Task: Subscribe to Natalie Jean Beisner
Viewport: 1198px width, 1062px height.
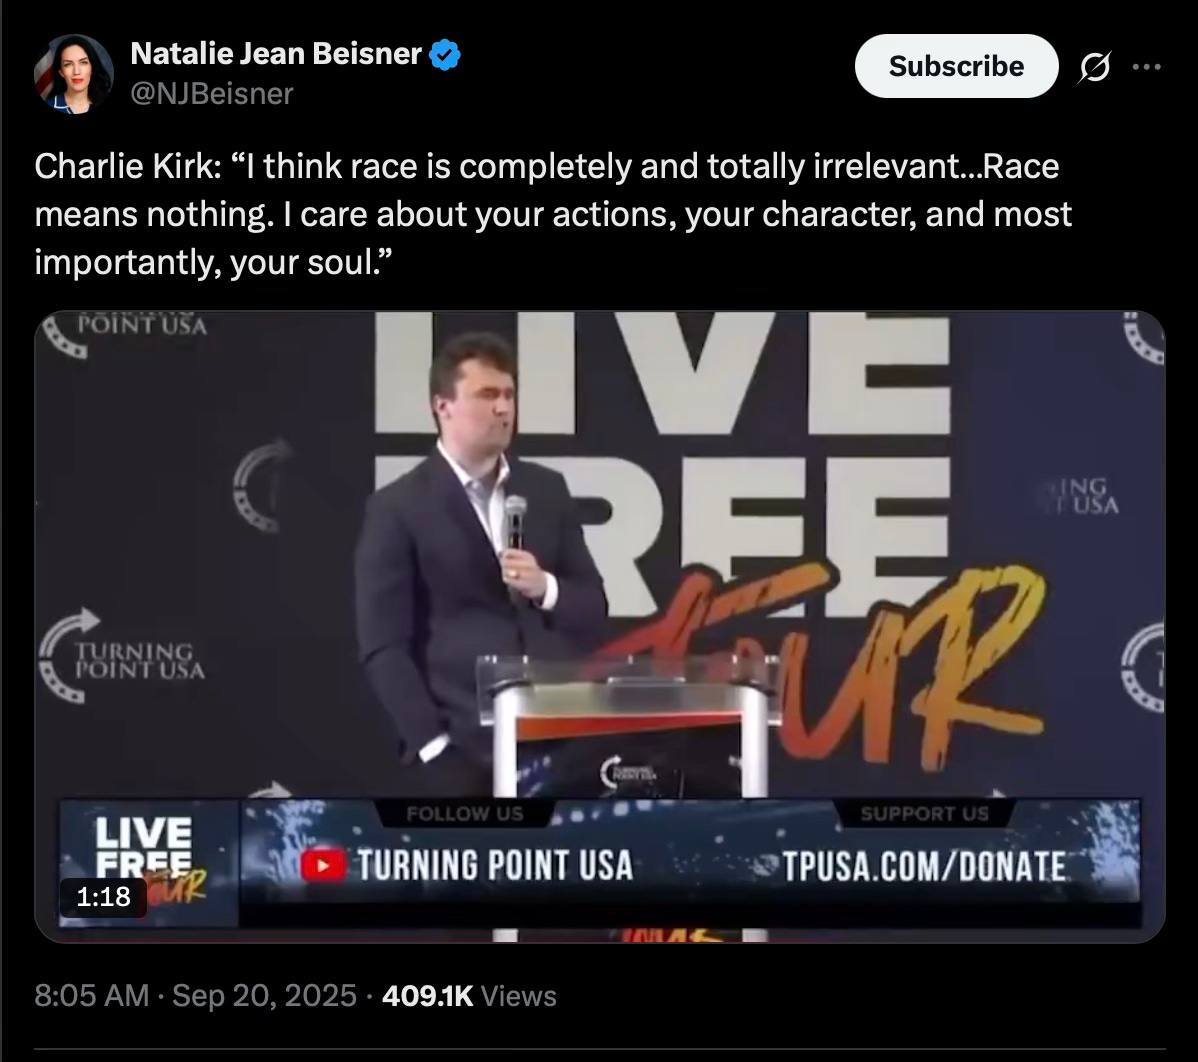Action: click(956, 66)
